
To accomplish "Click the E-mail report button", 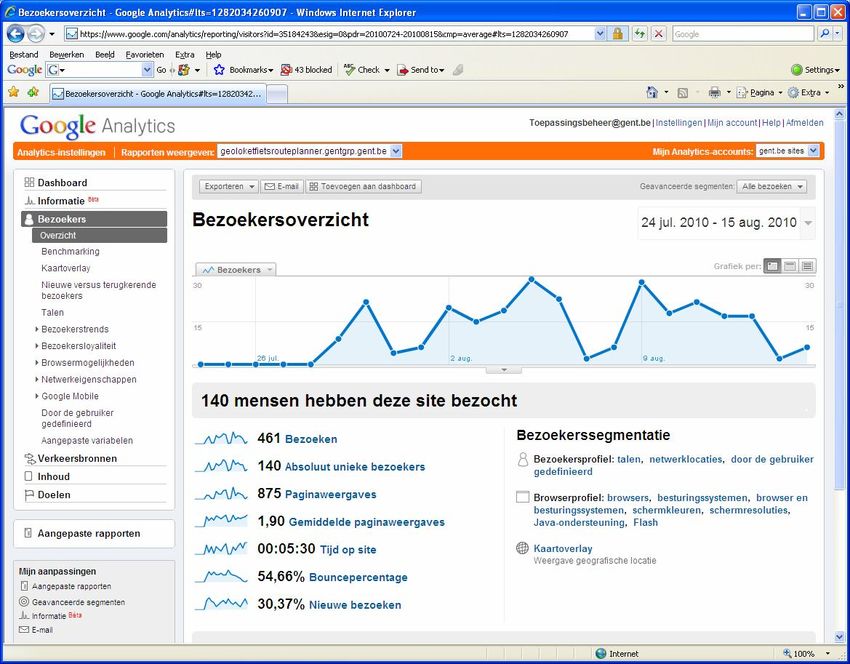I will (x=282, y=186).
